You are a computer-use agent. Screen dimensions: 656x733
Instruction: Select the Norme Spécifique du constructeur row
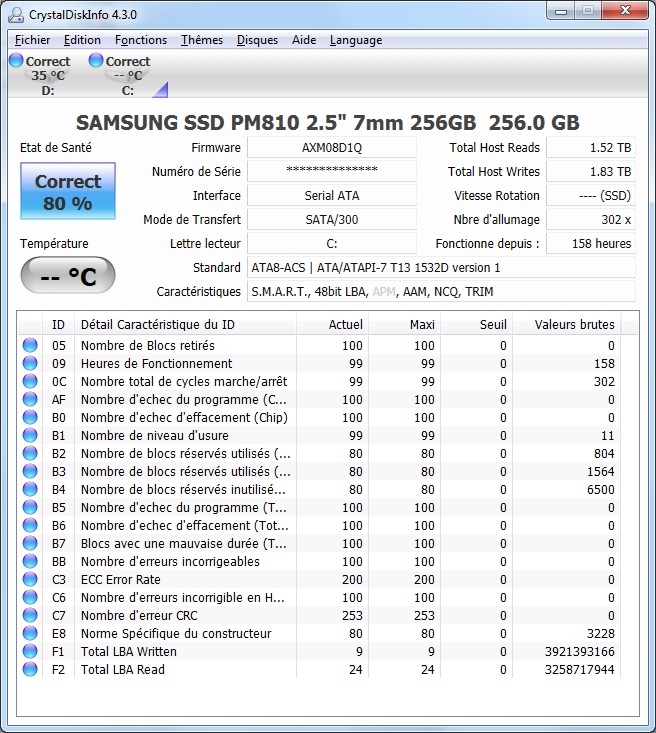pos(320,633)
